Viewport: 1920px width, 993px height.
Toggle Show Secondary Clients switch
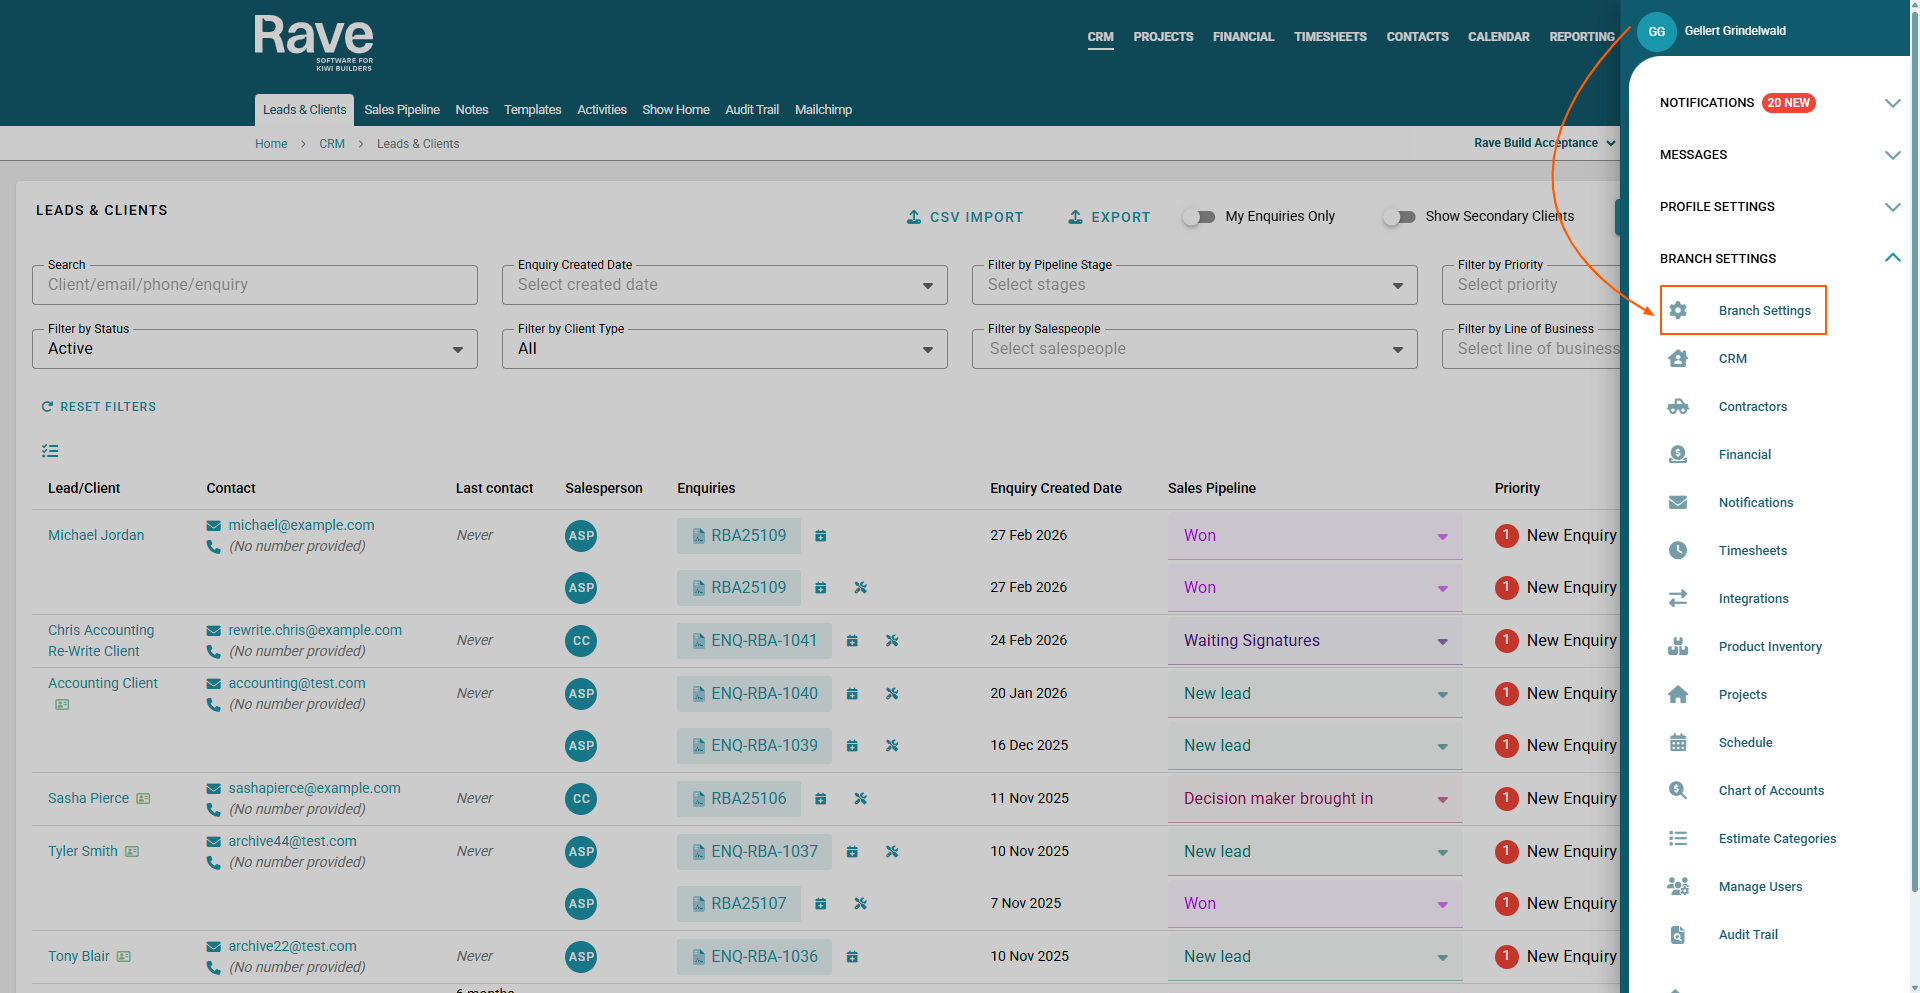(x=1399, y=217)
